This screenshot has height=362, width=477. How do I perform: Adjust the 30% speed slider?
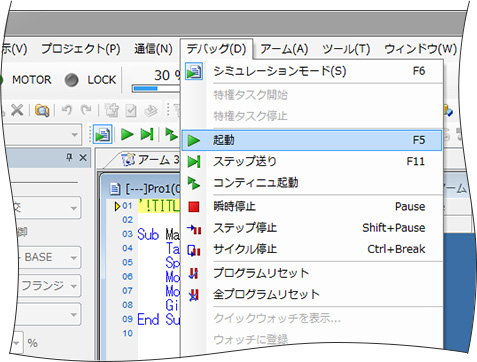pyautogui.click(x=156, y=88)
